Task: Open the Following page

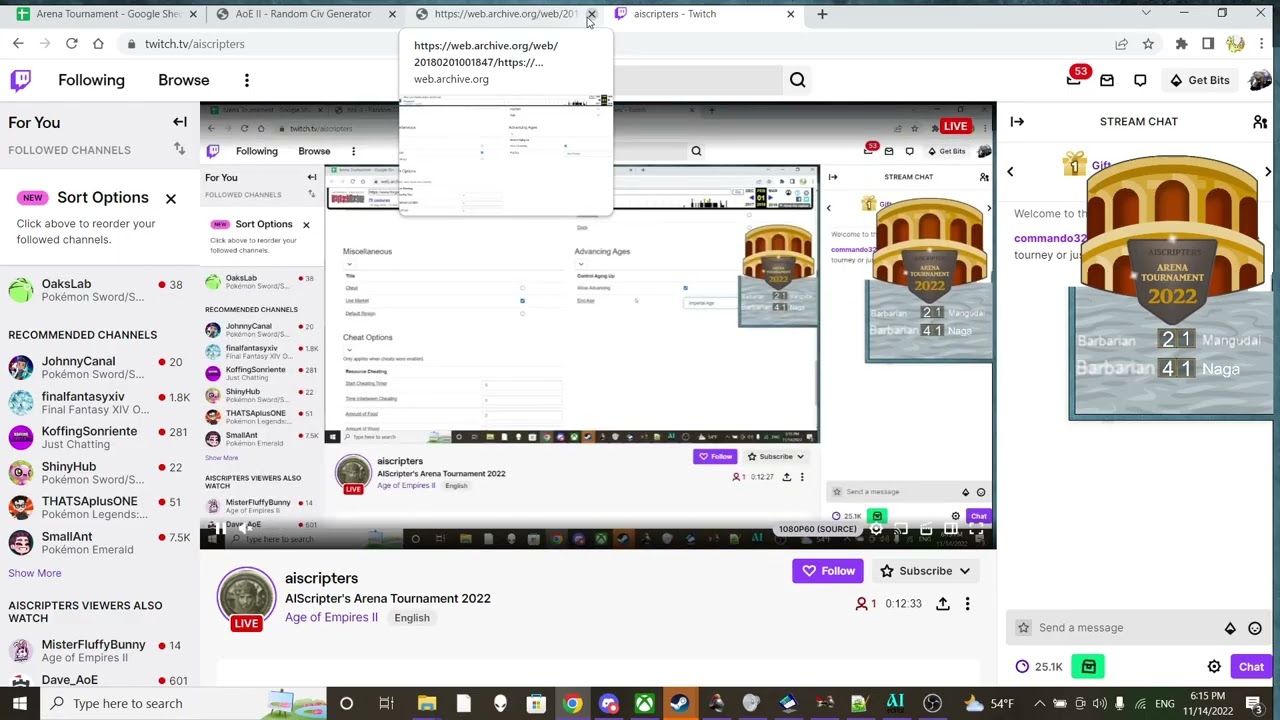Action: [x=91, y=80]
